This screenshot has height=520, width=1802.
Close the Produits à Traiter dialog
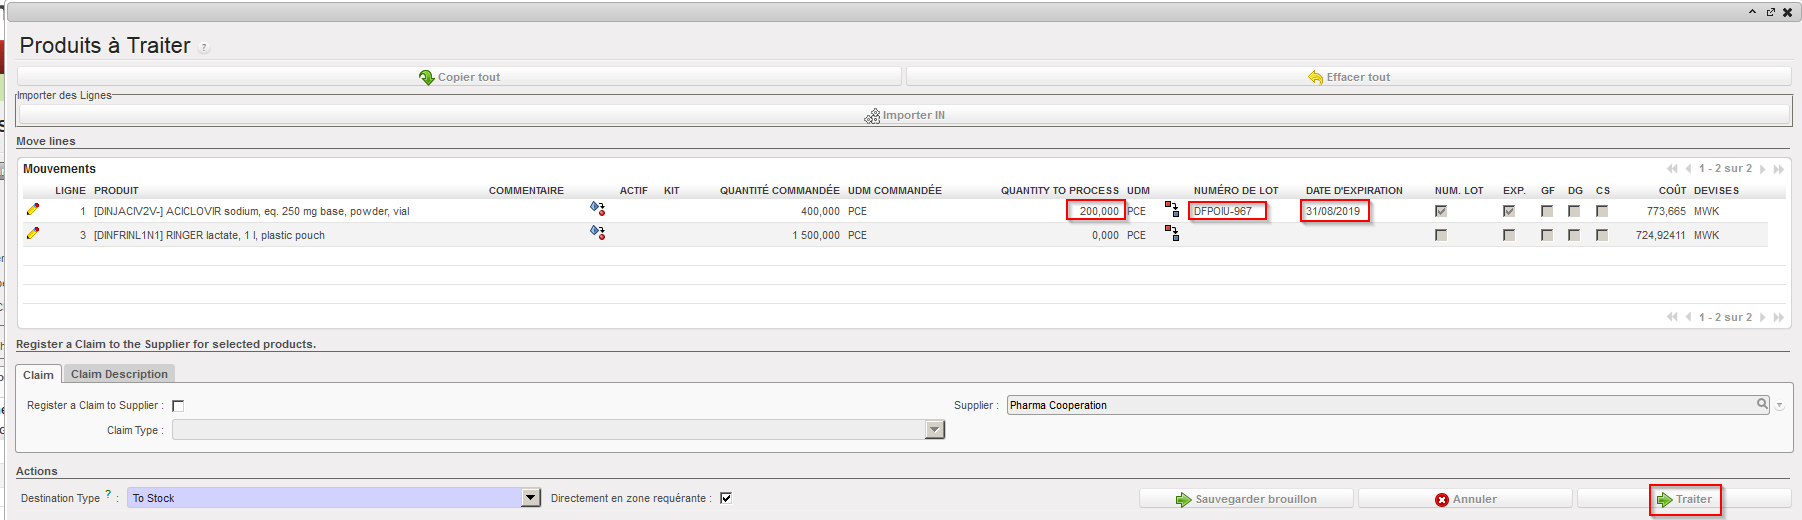[1788, 12]
